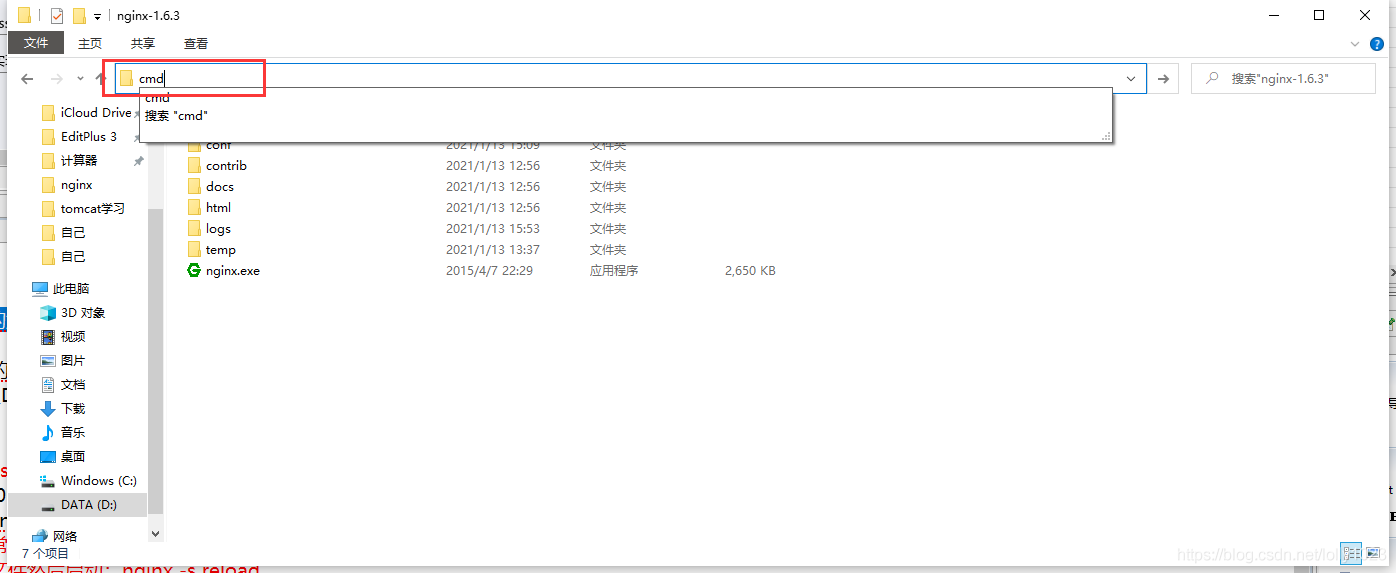Select 此电脑 in the navigation pane
1396x573 pixels.
pyautogui.click(x=61, y=288)
